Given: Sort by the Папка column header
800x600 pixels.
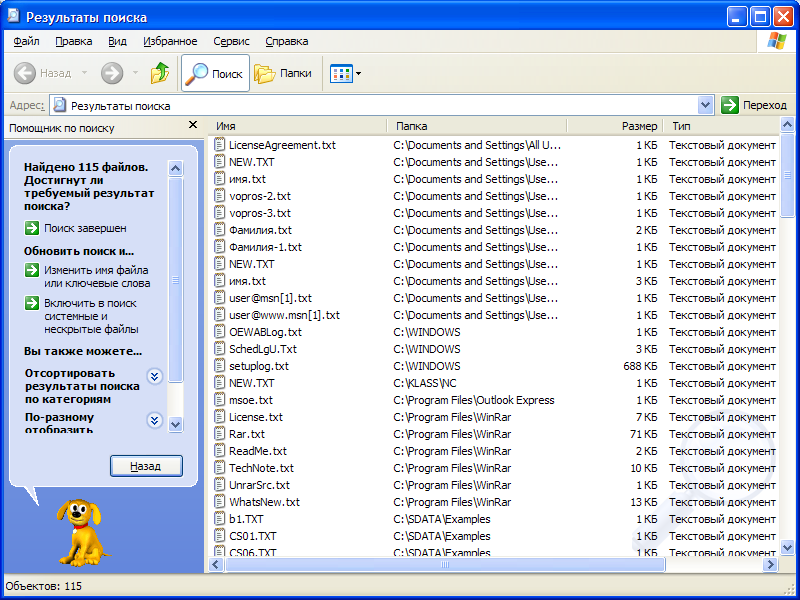Looking at the screenshot, I should (x=477, y=126).
